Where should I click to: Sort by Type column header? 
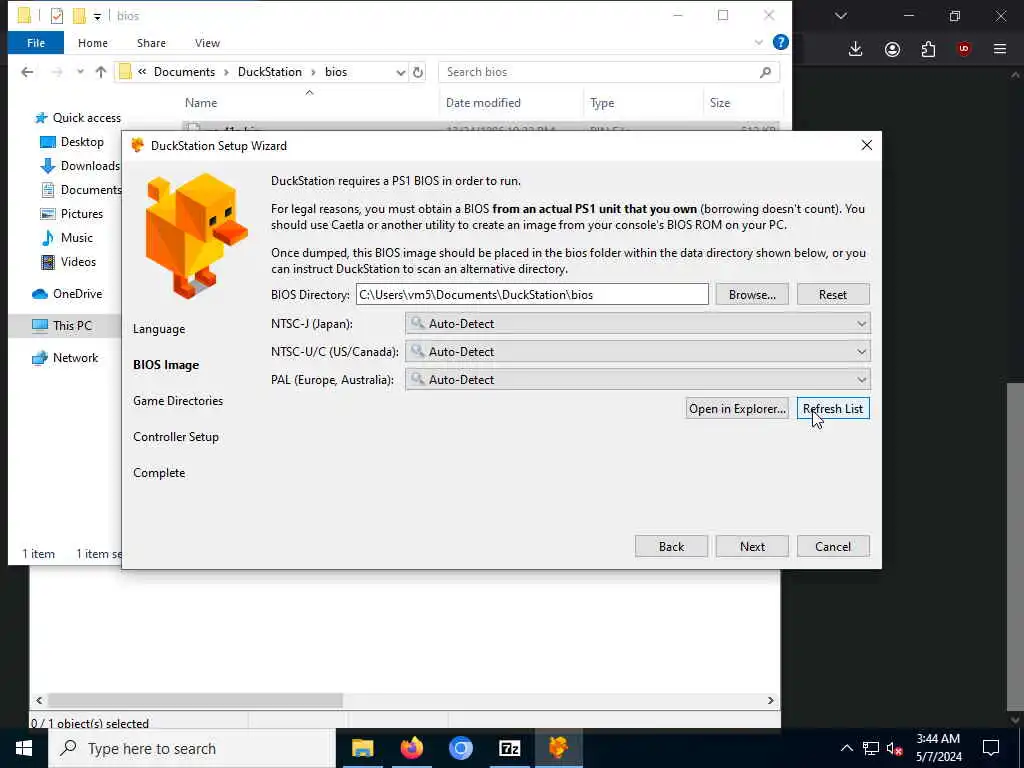tap(602, 103)
